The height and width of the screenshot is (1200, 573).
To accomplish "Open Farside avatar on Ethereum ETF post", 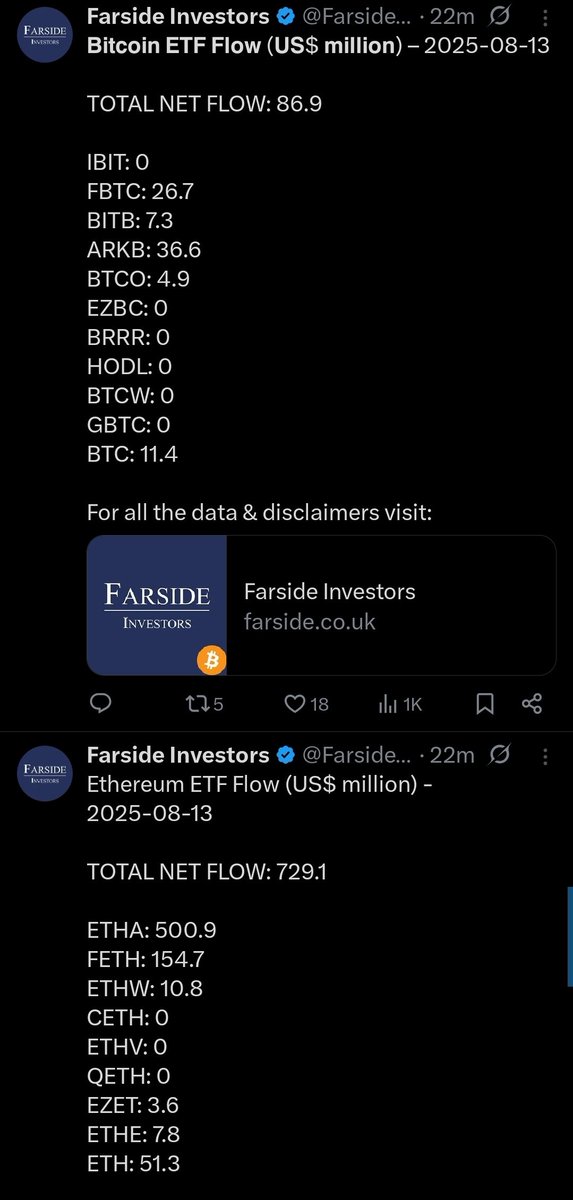I will coord(41,773).
